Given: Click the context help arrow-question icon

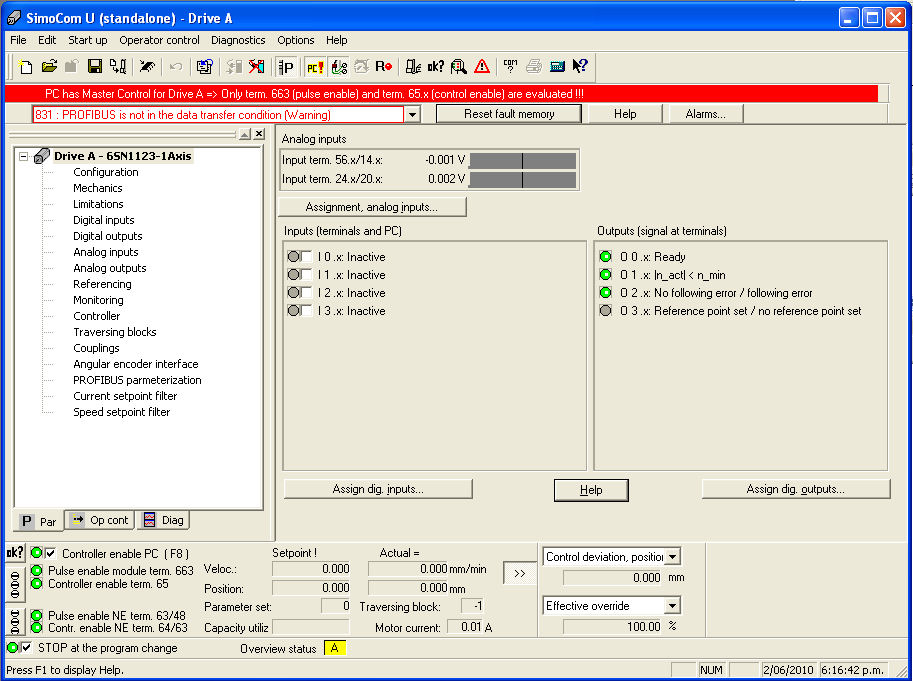Looking at the screenshot, I should click(x=580, y=66).
